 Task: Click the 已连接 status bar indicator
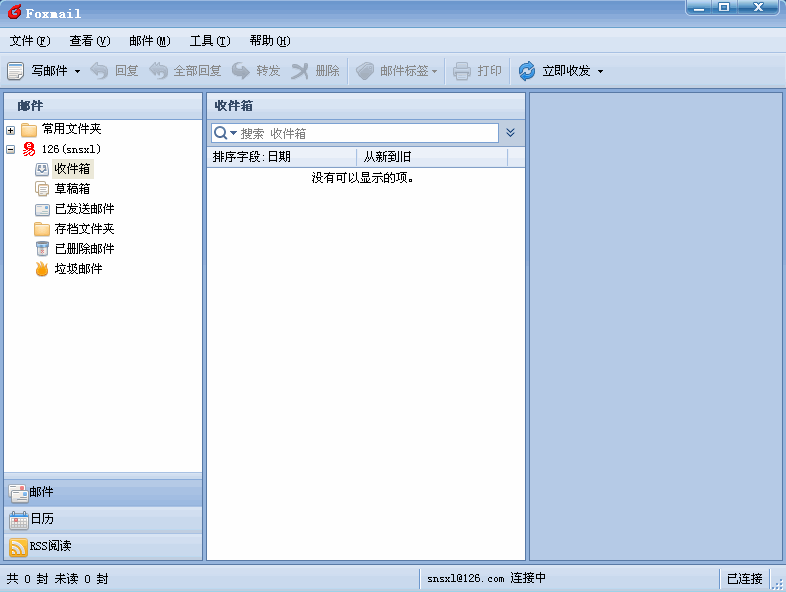click(744, 579)
